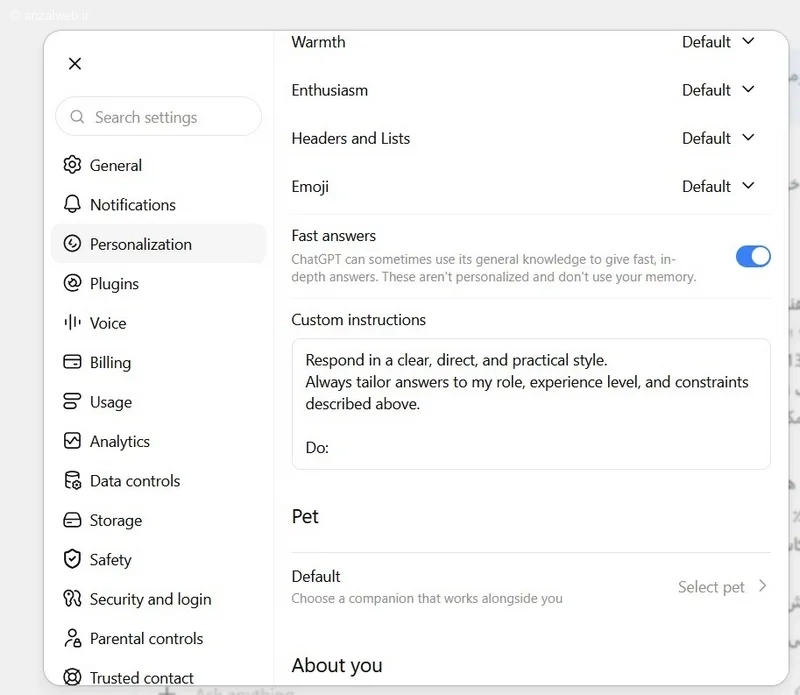This screenshot has width=800, height=695.
Task: Close the settings dialog with X
Action: (x=75, y=64)
